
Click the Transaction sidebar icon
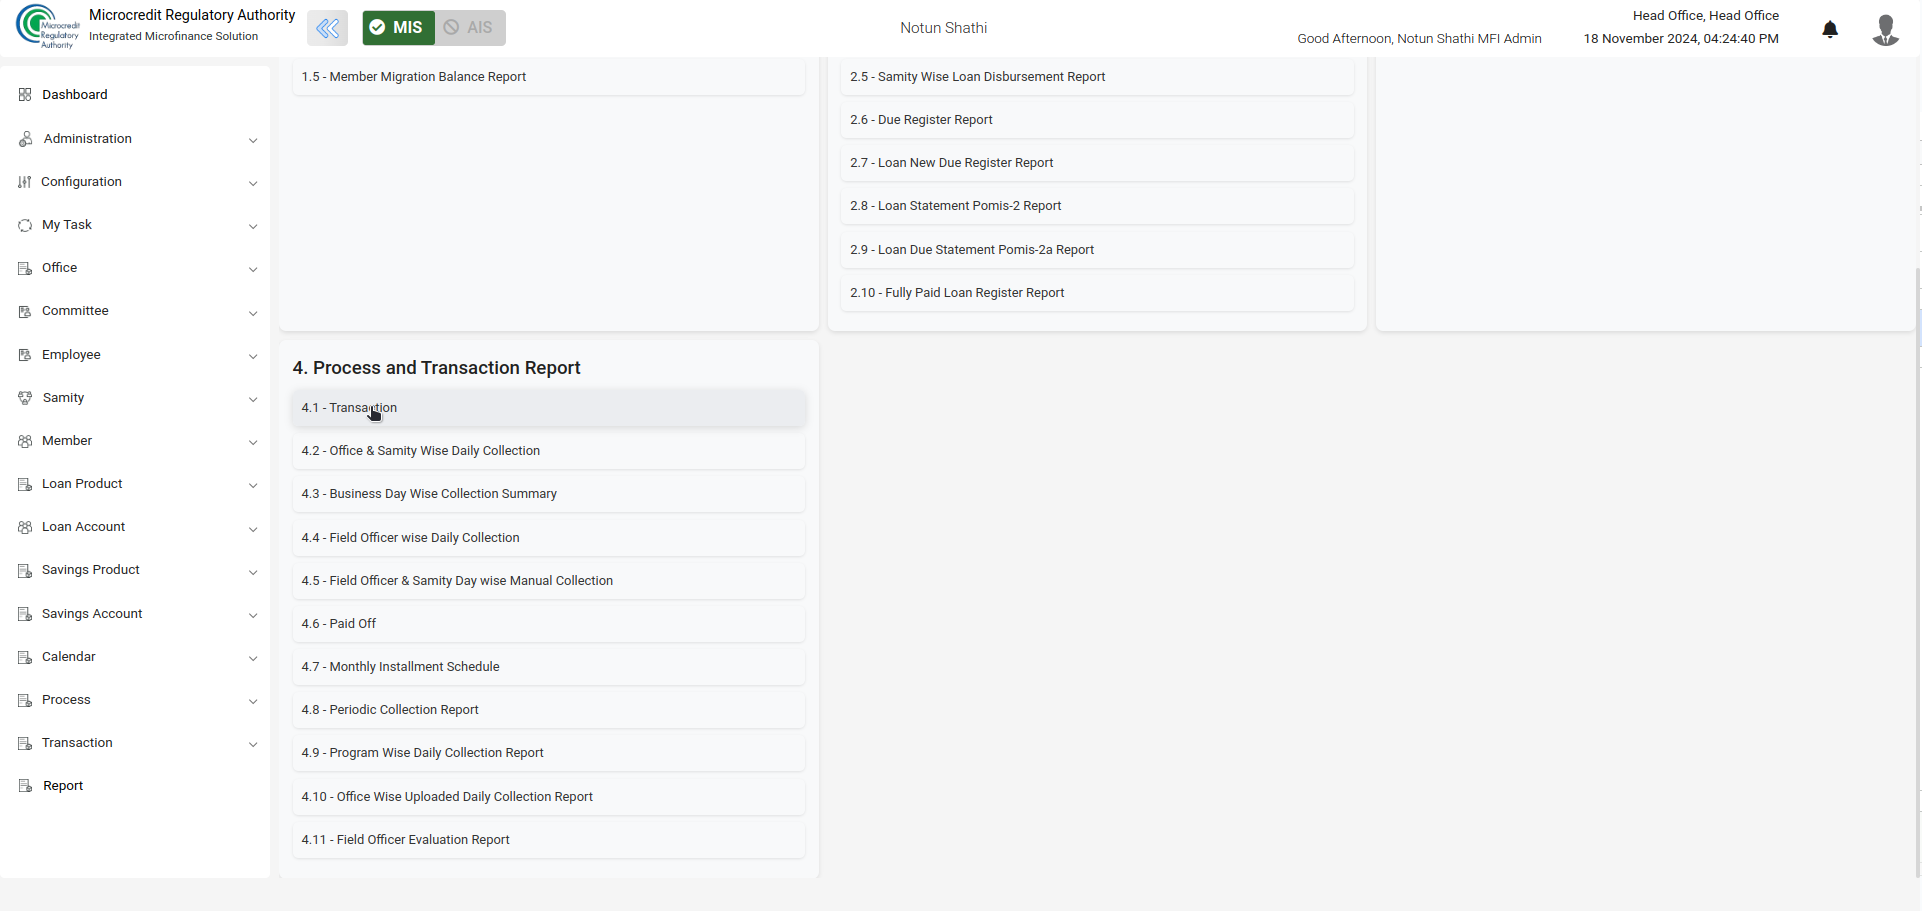pyautogui.click(x=25, y=743)
